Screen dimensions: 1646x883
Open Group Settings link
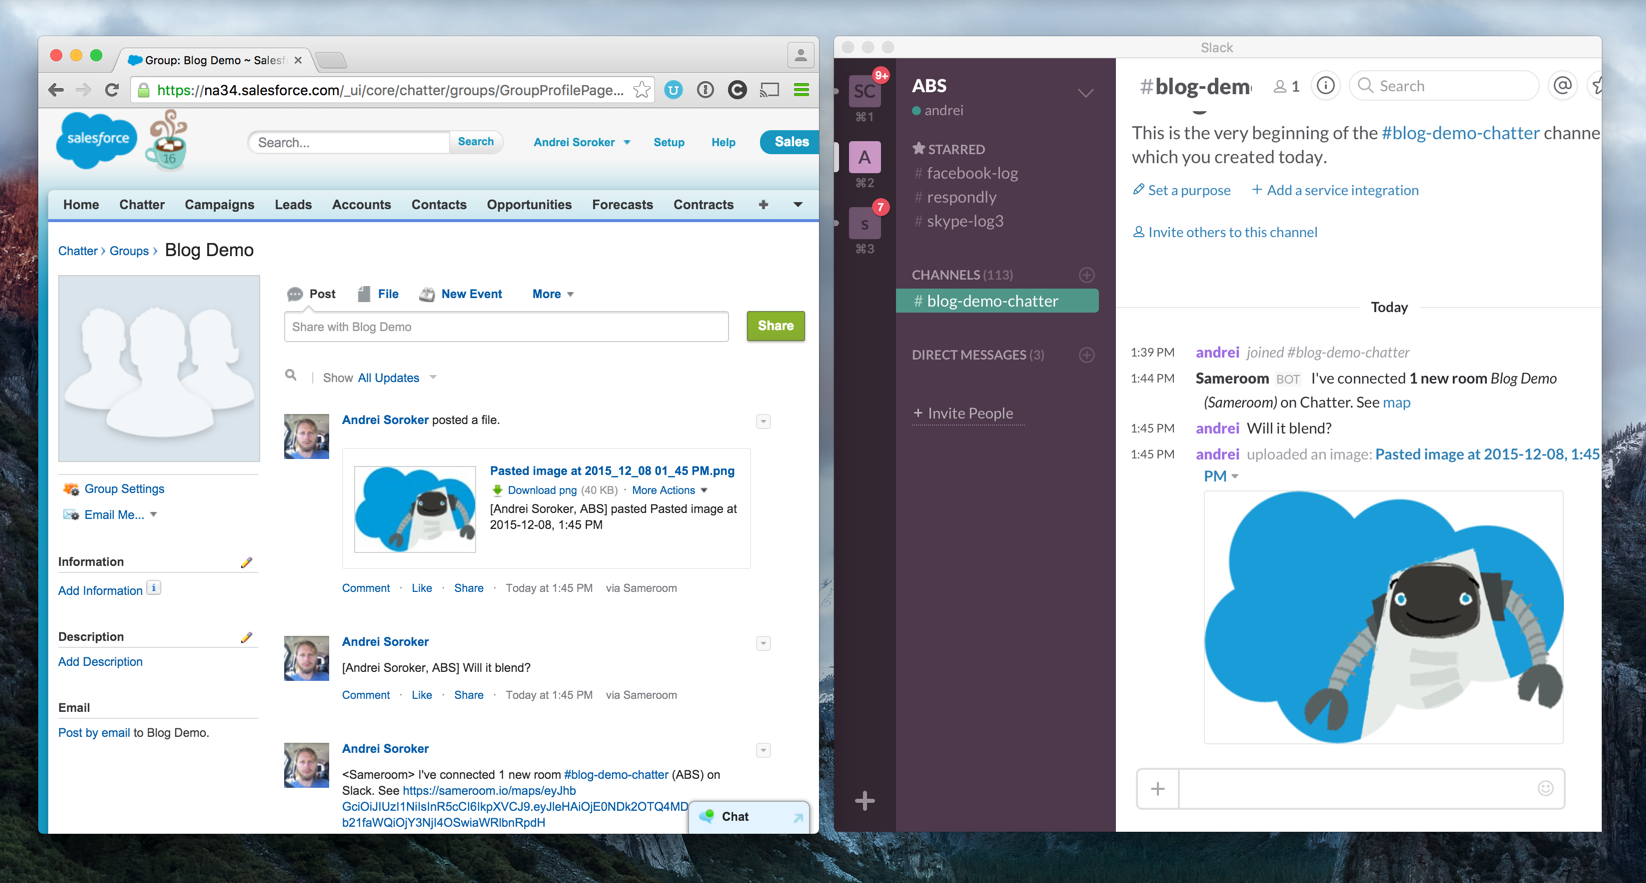pos(124,489)
